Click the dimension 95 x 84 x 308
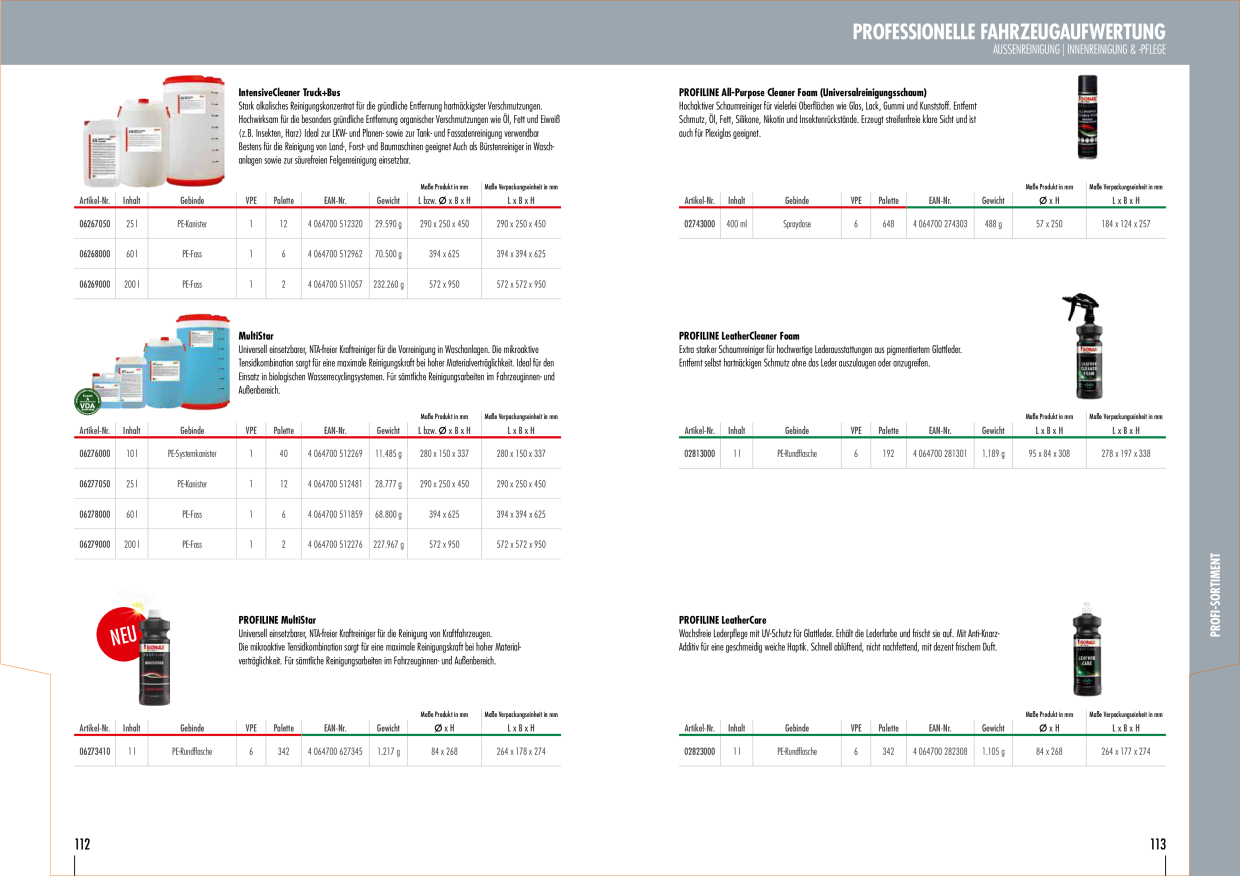Screen dimensions: 1240x876 [1049, 454]
